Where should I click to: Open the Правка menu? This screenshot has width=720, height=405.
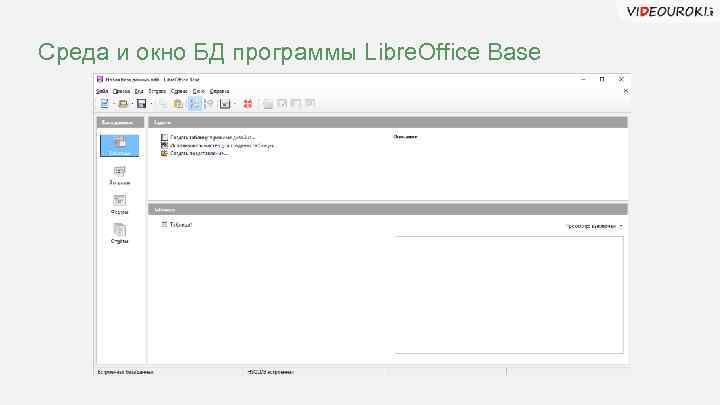click(x=121, y=91)
